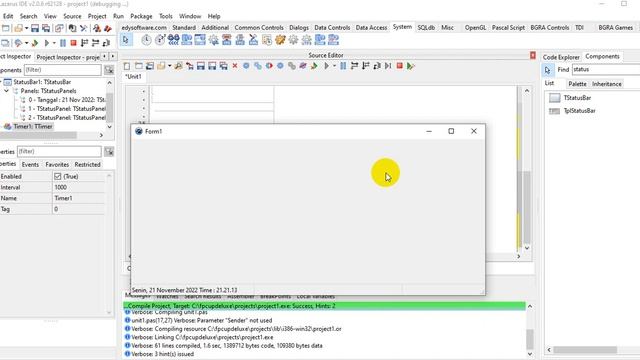640x360 pixels.
Task: Open the Edit menu
Action: (x=8, y=16)
